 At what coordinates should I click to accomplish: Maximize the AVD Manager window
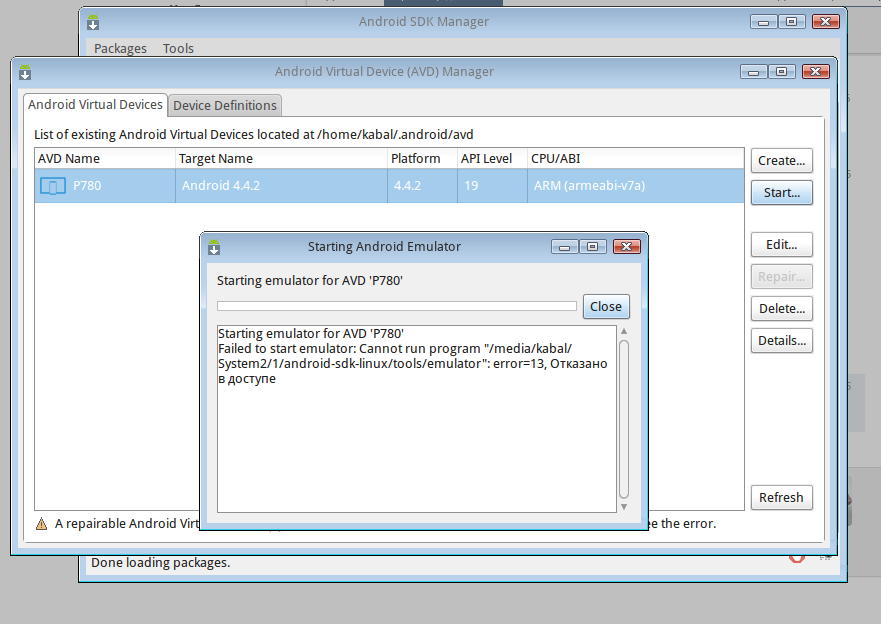pyautogui.click(x=782, y=71)
